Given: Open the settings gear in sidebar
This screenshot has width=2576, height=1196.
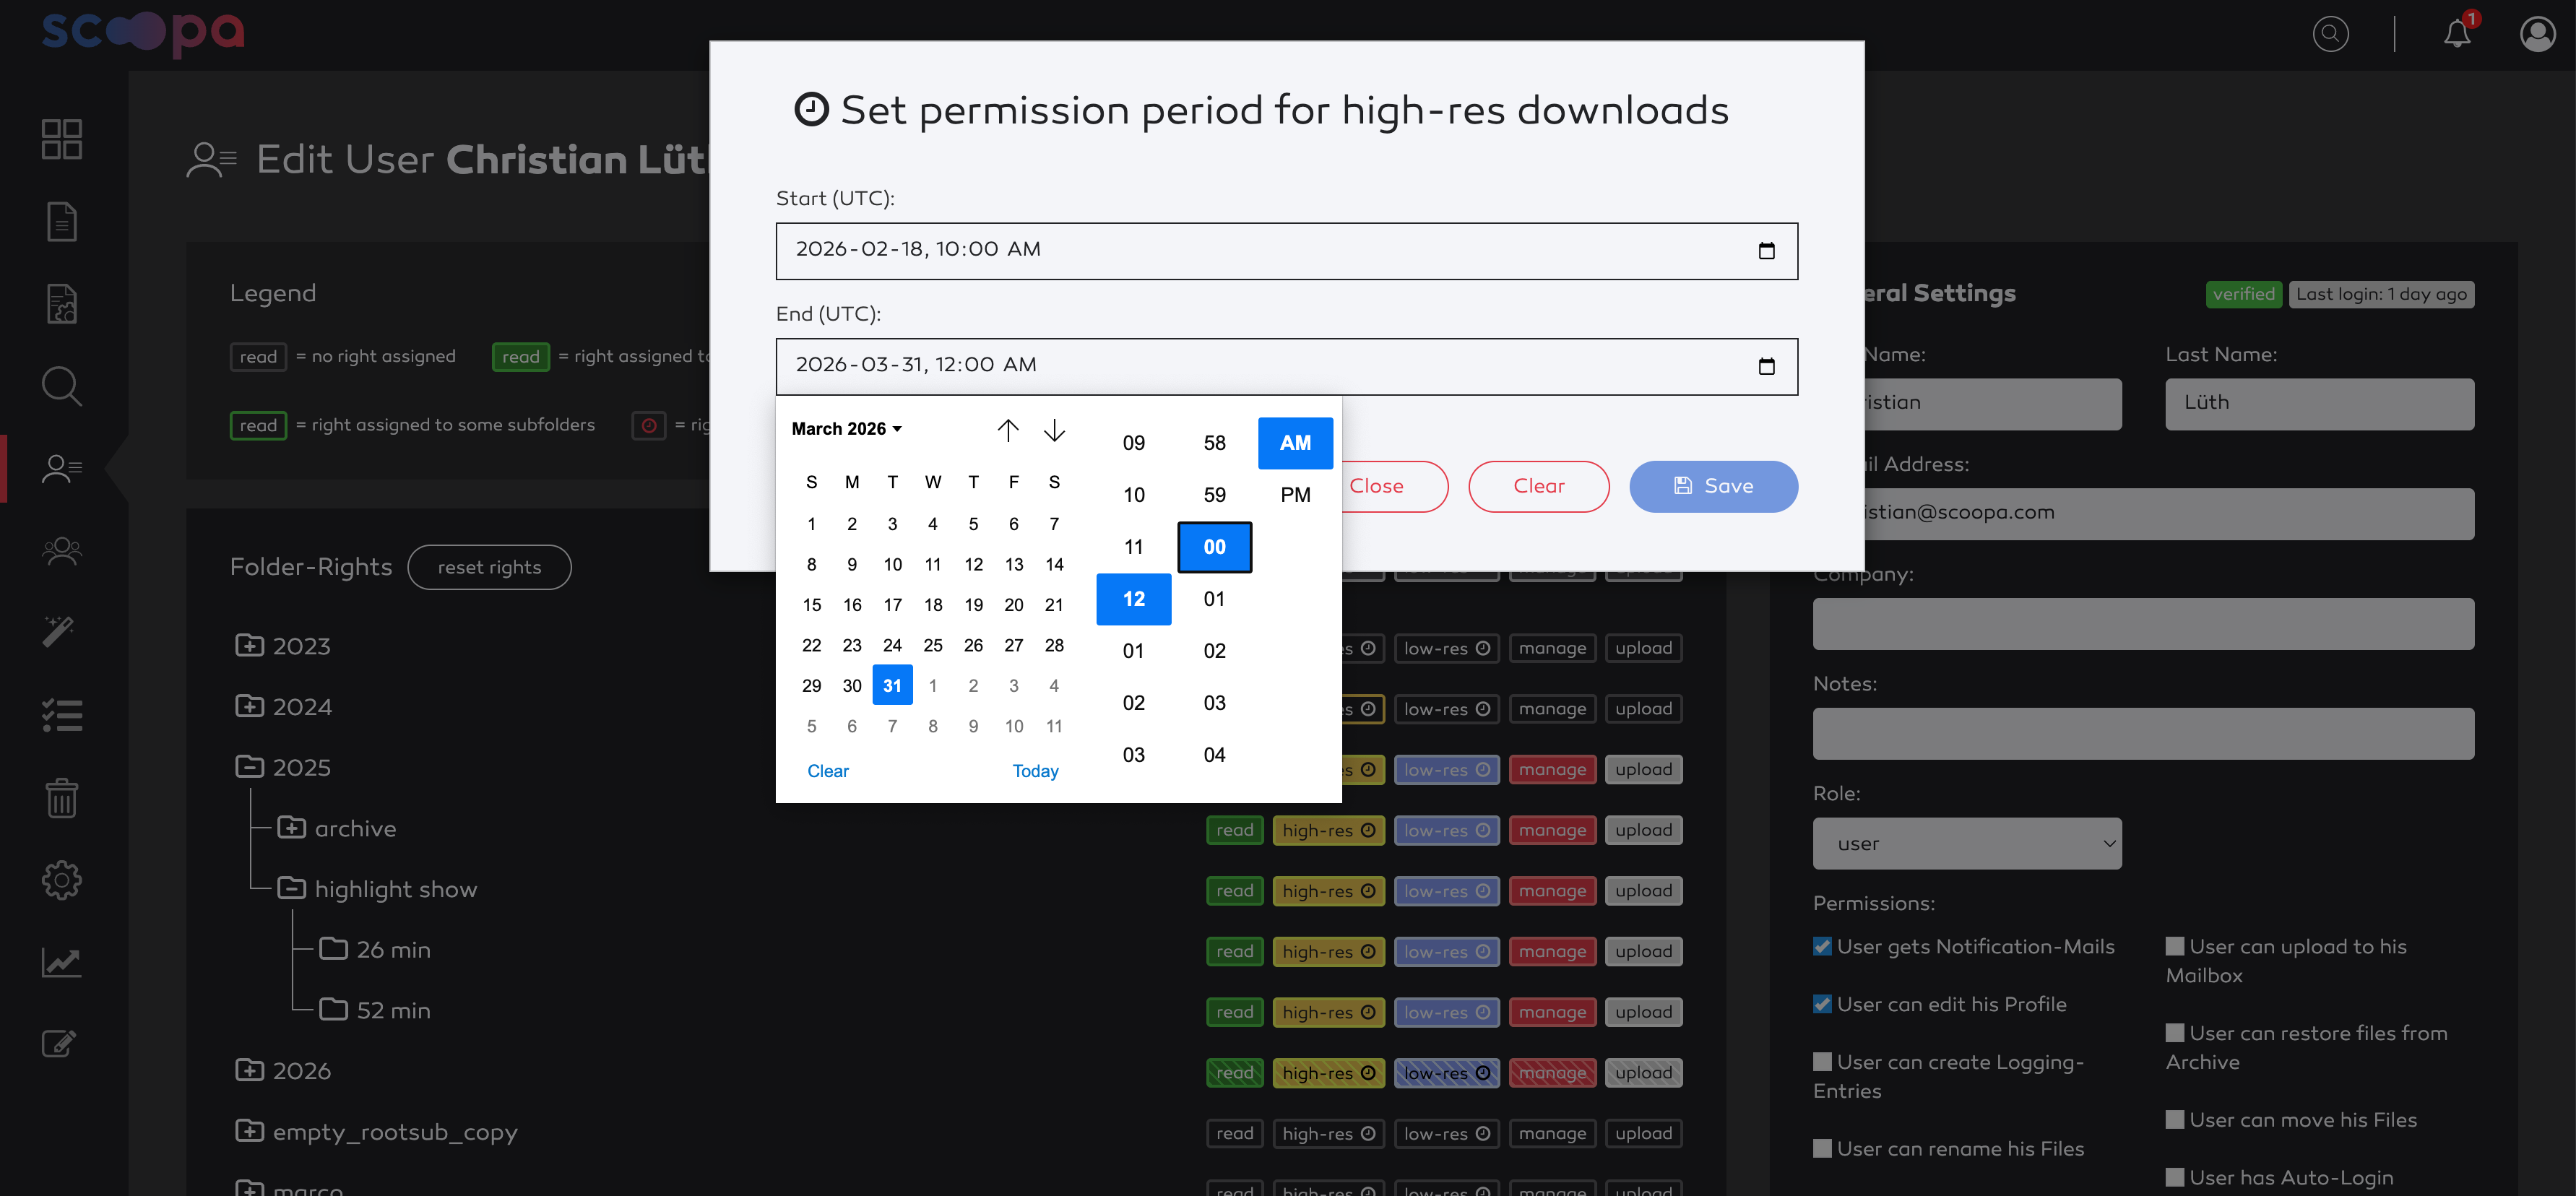Looking at the screenshot, I should pos(61,880).
